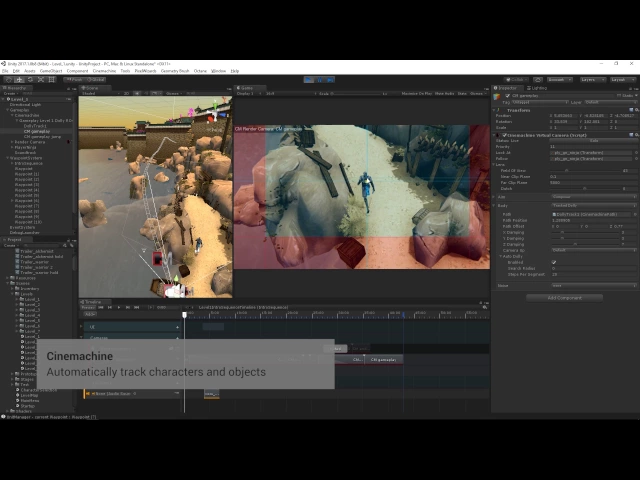The height and width of the screenshot is (480, 640).
Task: Open the Layout dropdown
Action: [x=622, y=80]
